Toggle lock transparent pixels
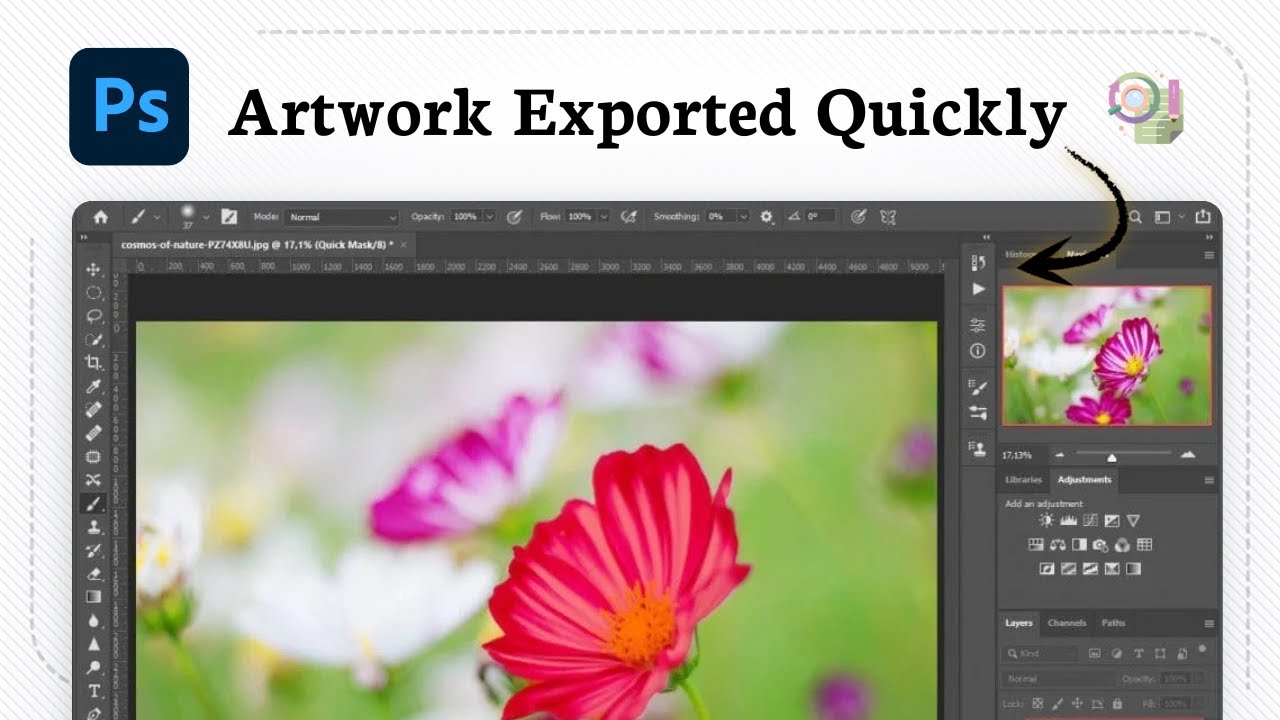Screen dimensions: 1280x720 pos(1037,704)
